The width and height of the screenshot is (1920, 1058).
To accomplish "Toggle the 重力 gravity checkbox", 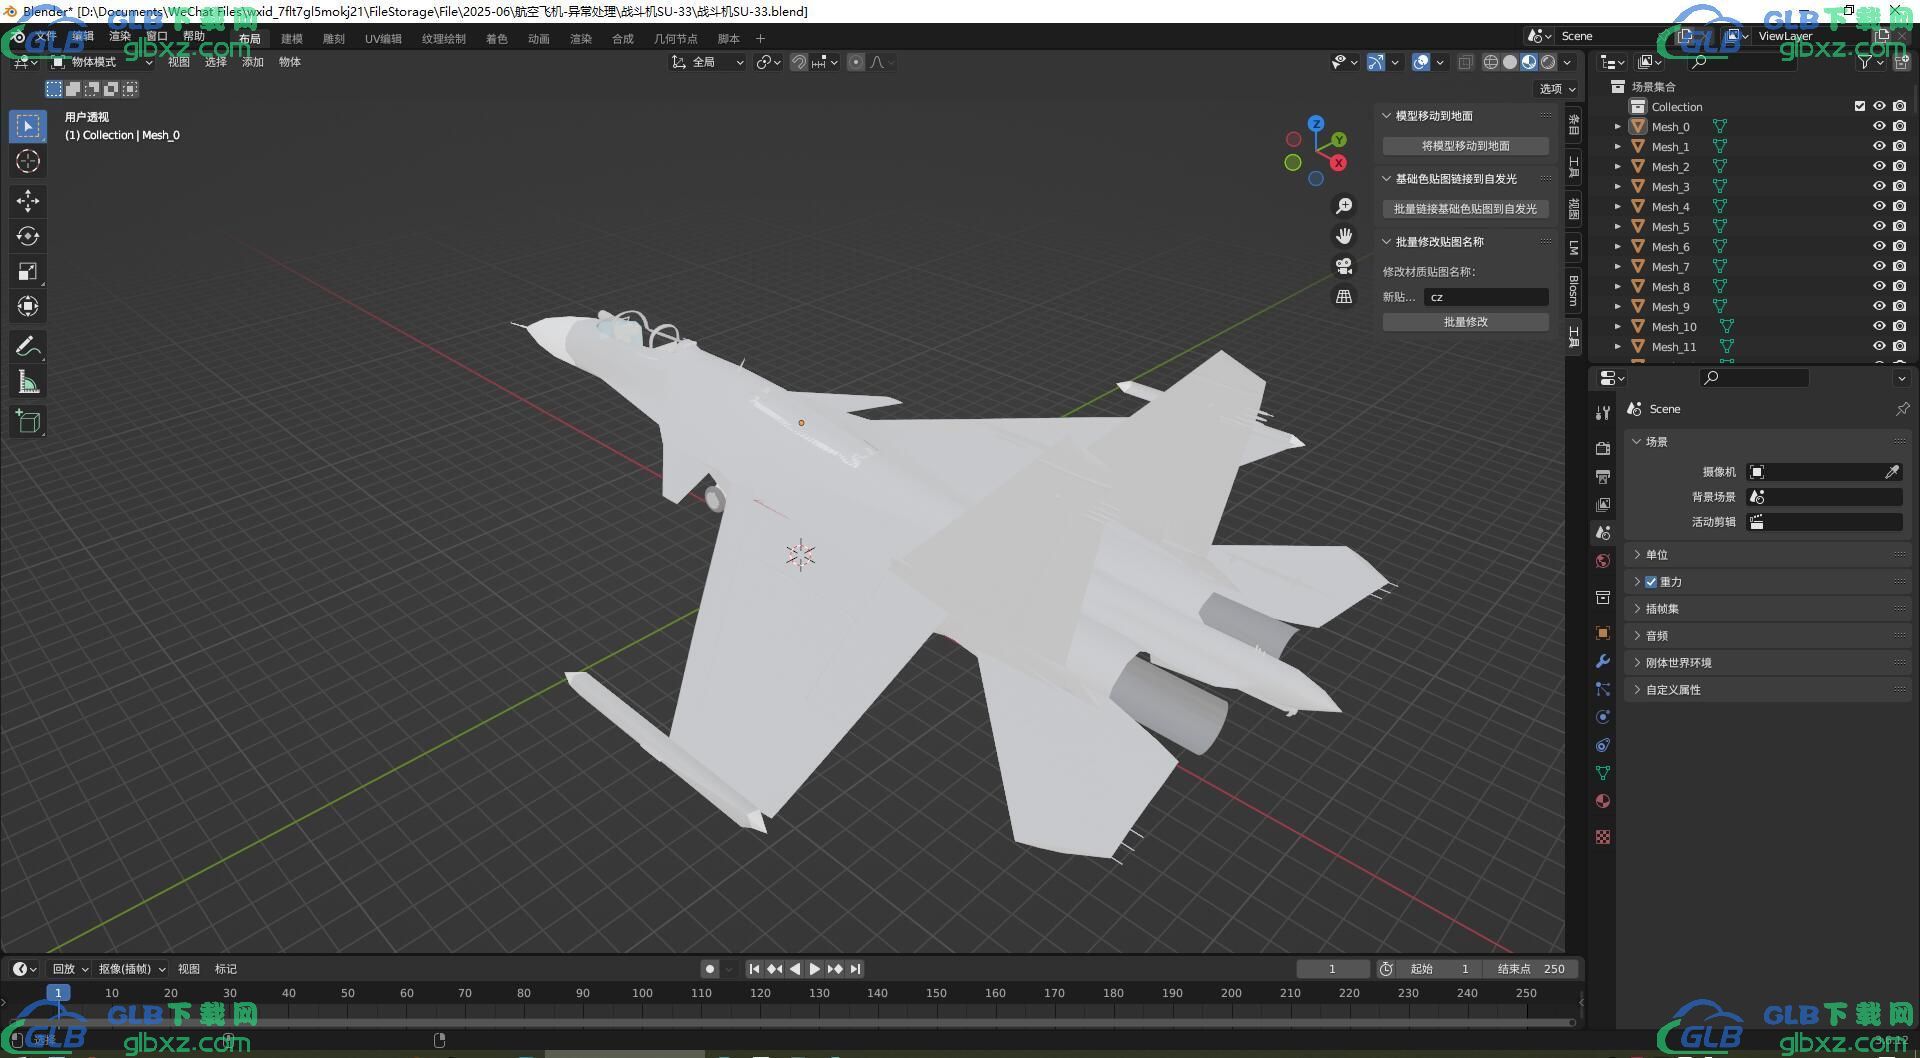I will (1651, 582).
